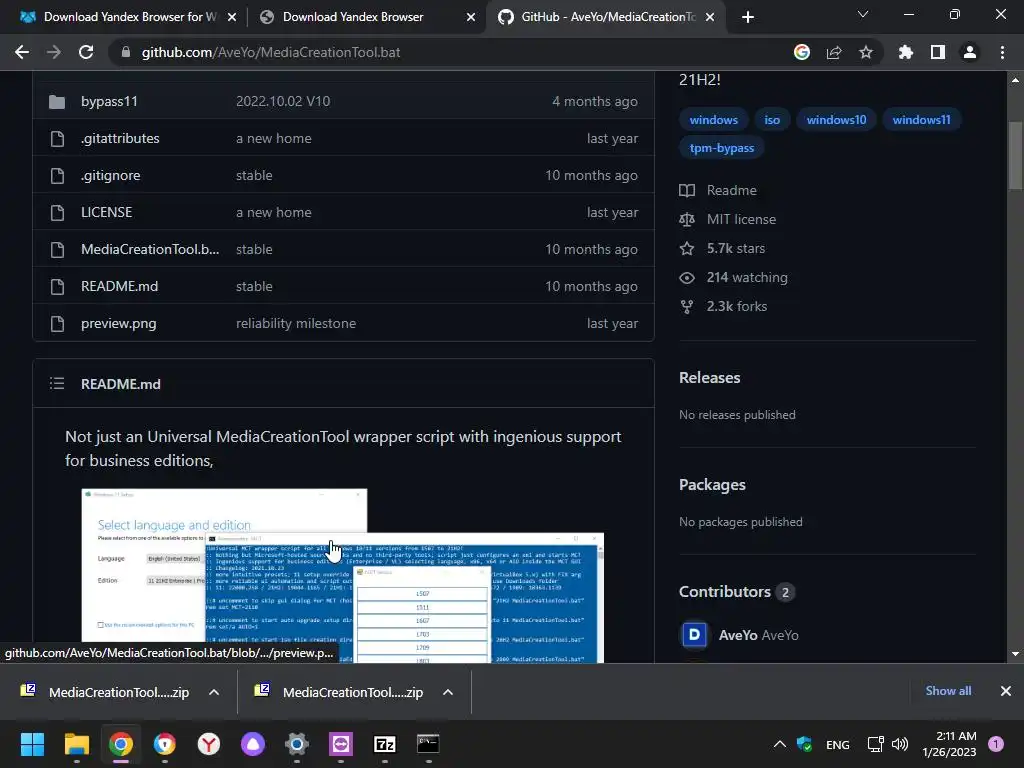Click the Windows Start button

click(32, 744)
